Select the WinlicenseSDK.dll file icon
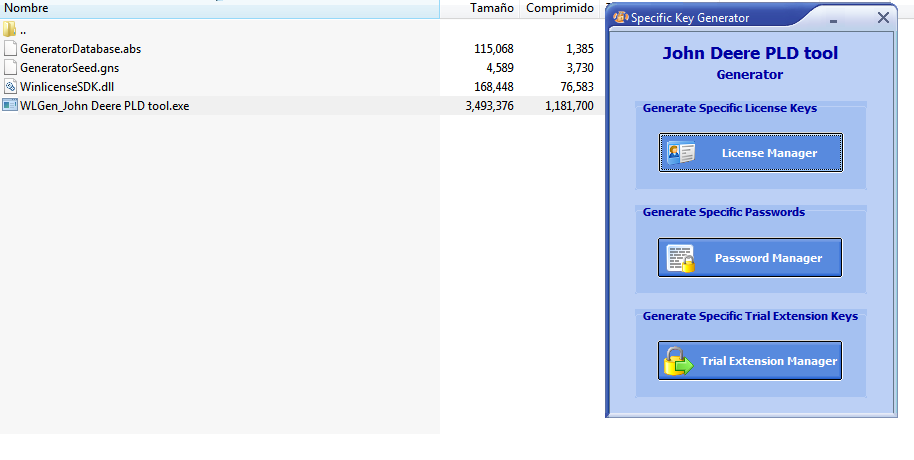 tap(10, 86)
